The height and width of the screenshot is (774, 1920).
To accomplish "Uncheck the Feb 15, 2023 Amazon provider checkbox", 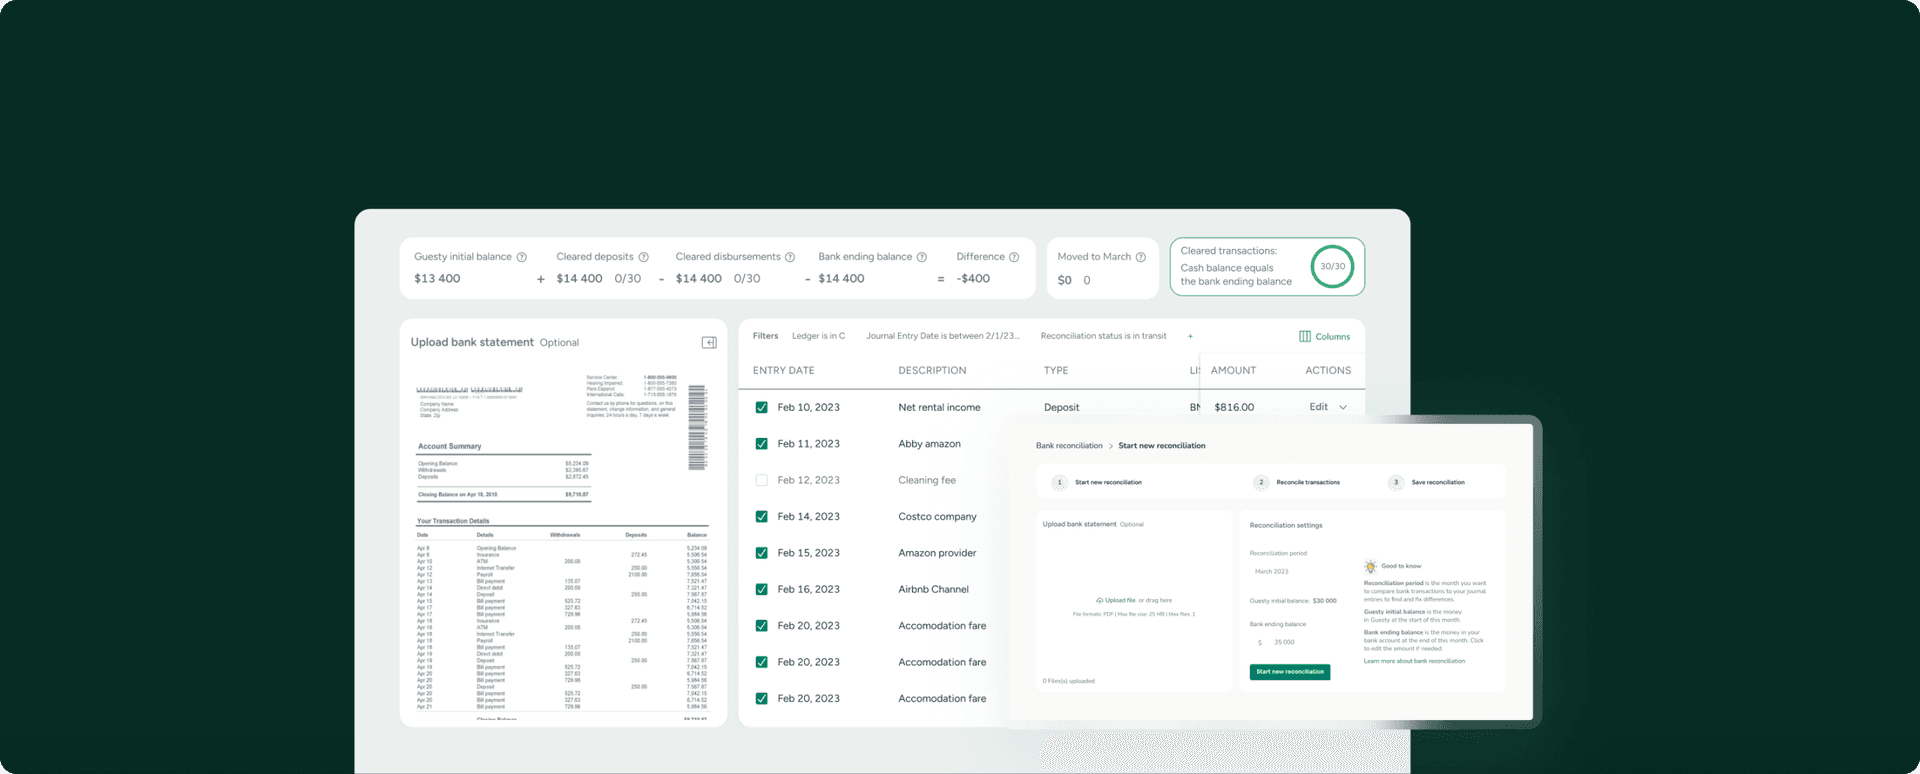I will 762,553.
